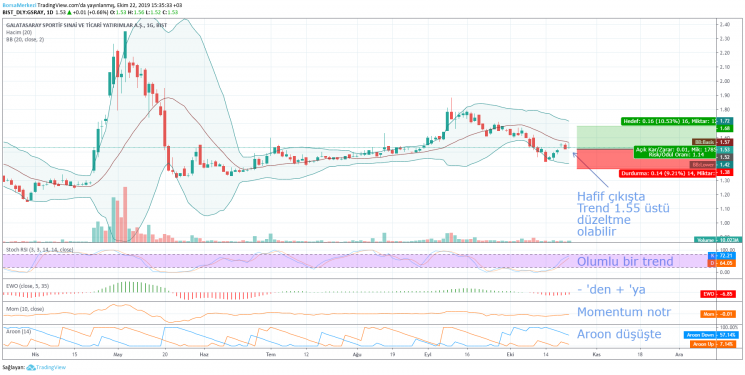Click the 1.72 price scale tag

[724, 122]
